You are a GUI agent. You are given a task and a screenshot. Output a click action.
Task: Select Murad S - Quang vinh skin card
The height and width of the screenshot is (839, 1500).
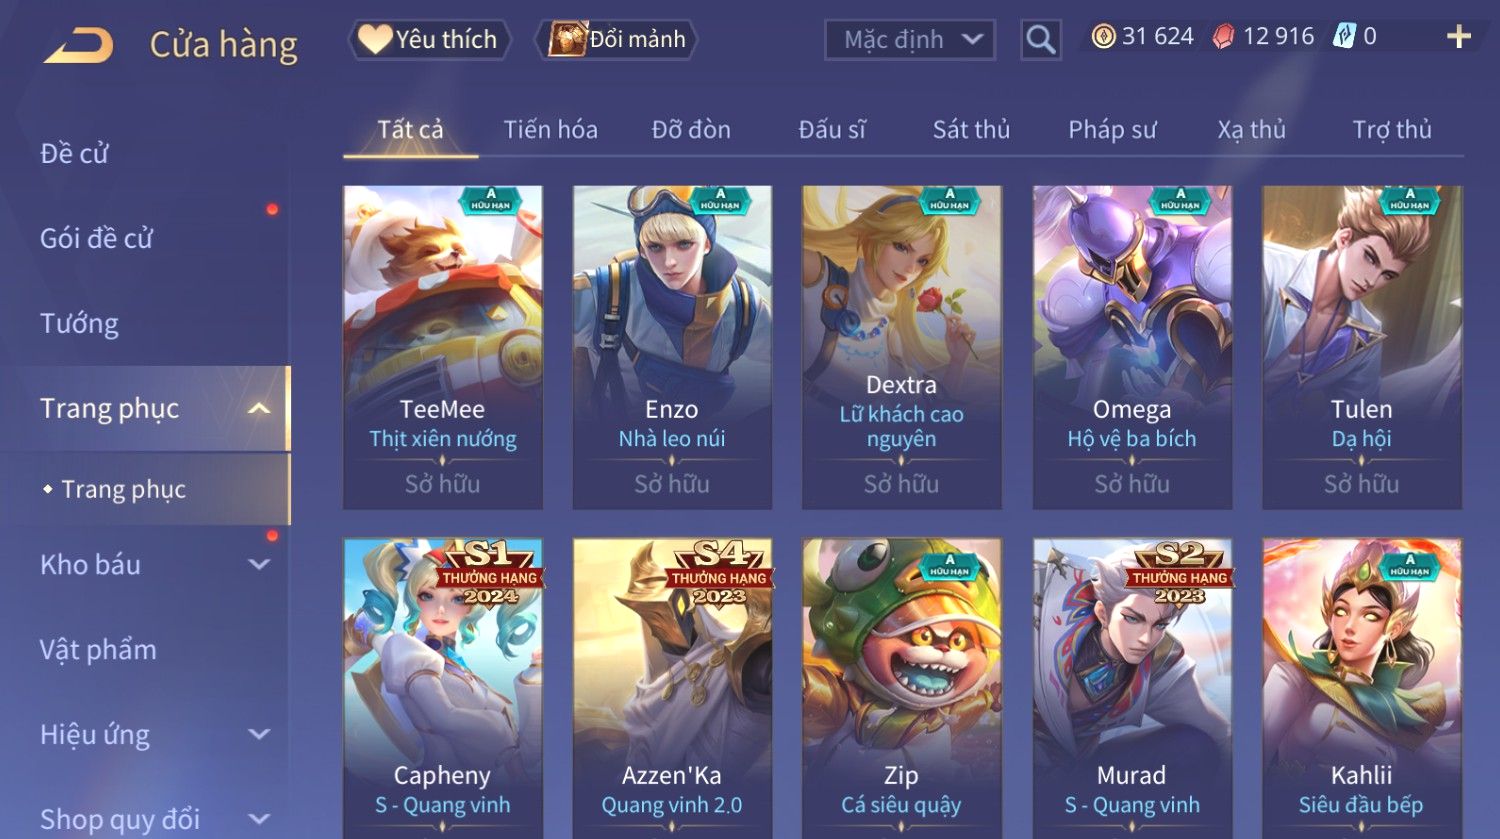point(1132,688)
